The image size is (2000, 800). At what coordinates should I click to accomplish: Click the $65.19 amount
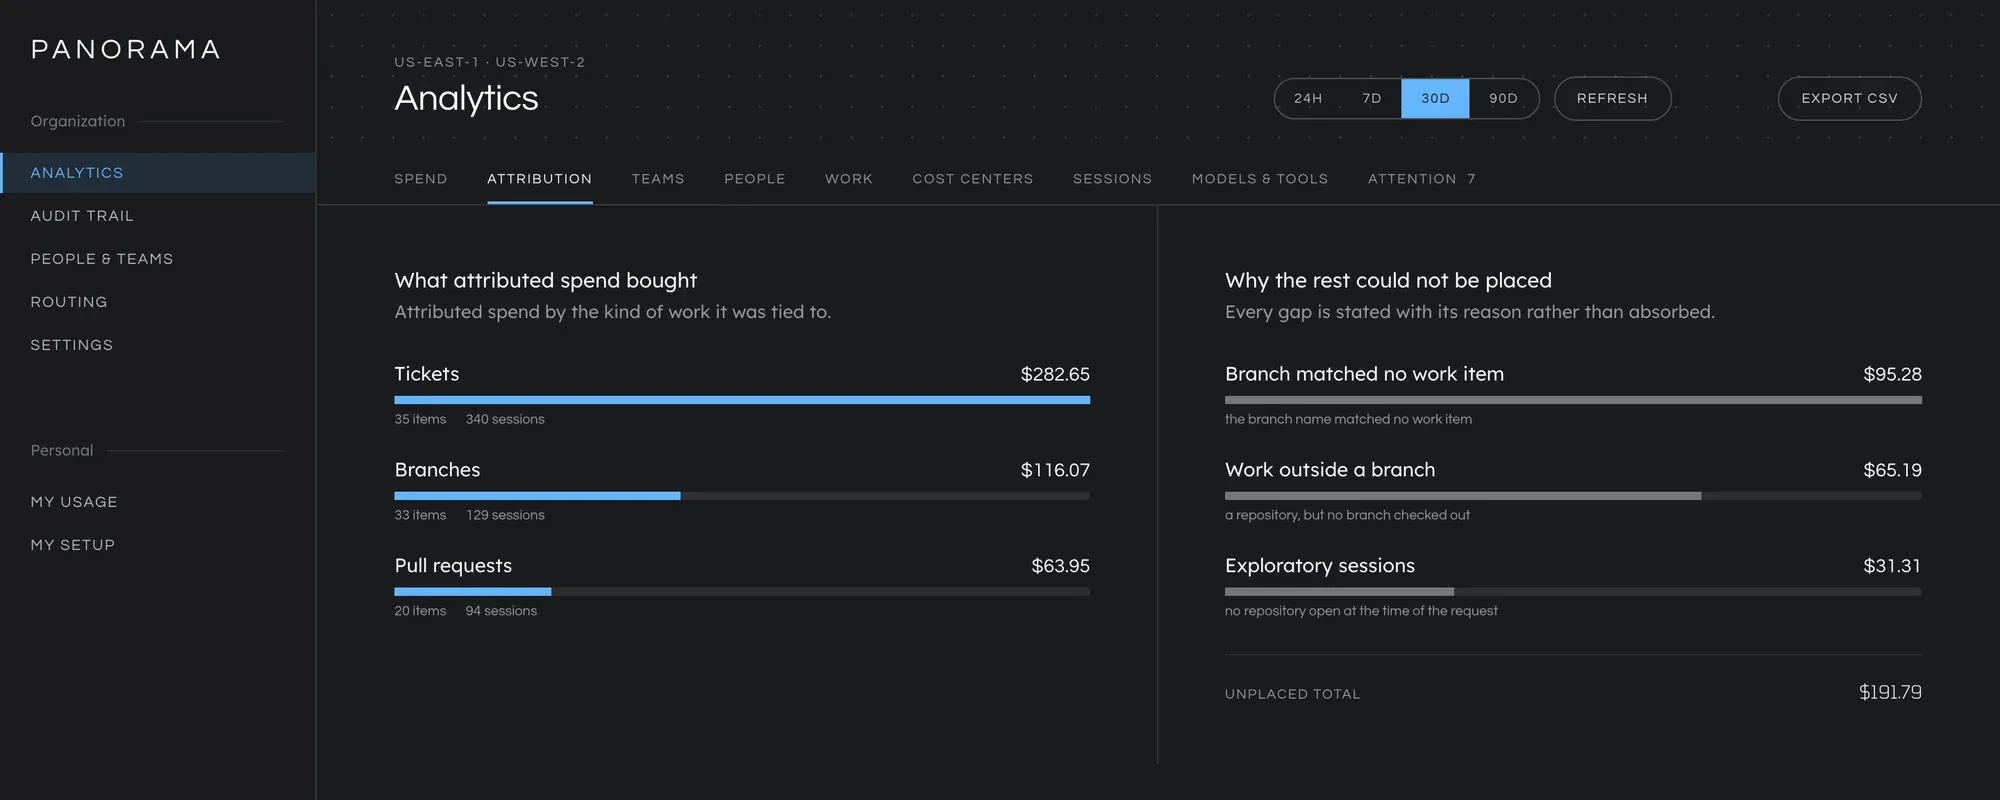pos(1892,470)
